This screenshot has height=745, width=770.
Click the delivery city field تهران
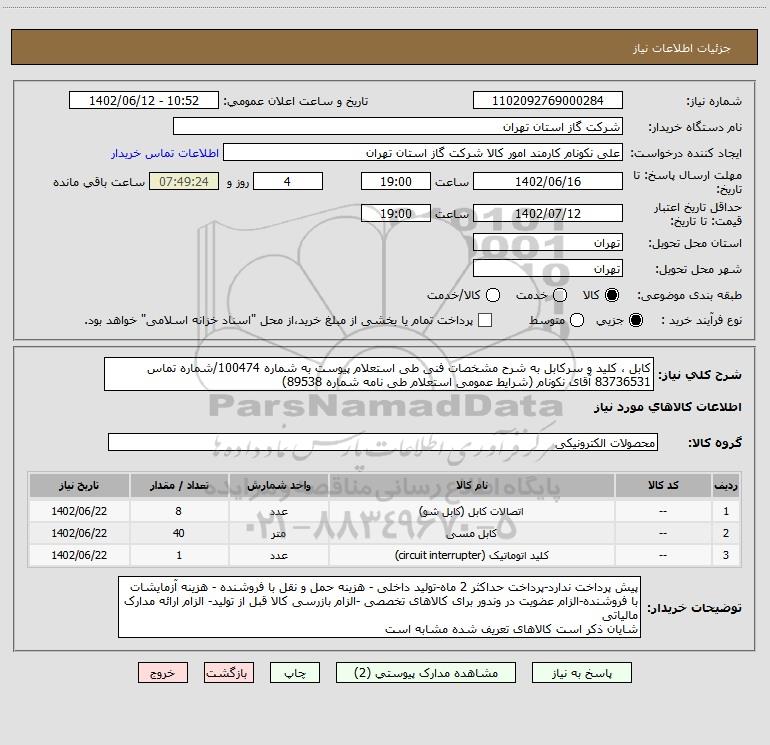tap(548, 269)
